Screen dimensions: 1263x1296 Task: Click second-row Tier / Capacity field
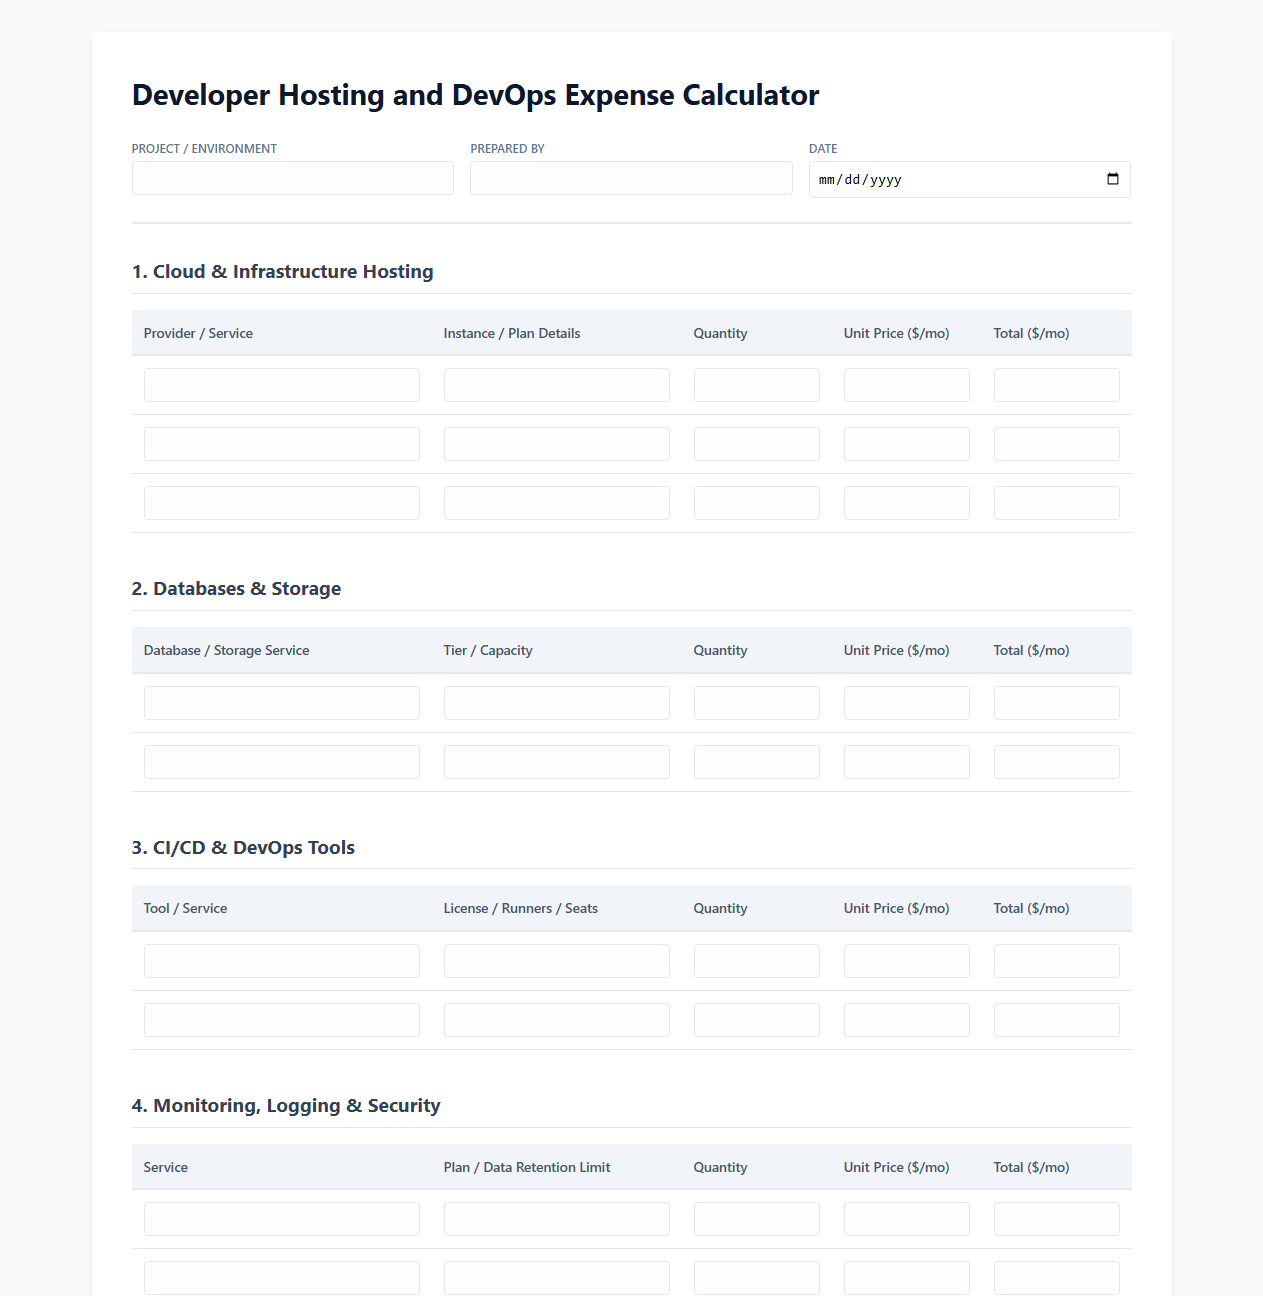[557, 762]
